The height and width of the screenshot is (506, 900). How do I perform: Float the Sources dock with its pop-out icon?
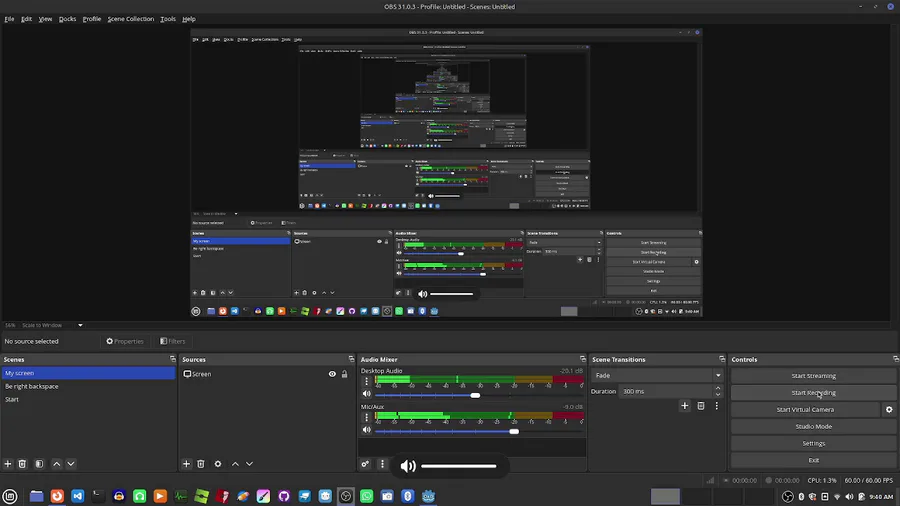pyautogui.click(x=351, y=359)
